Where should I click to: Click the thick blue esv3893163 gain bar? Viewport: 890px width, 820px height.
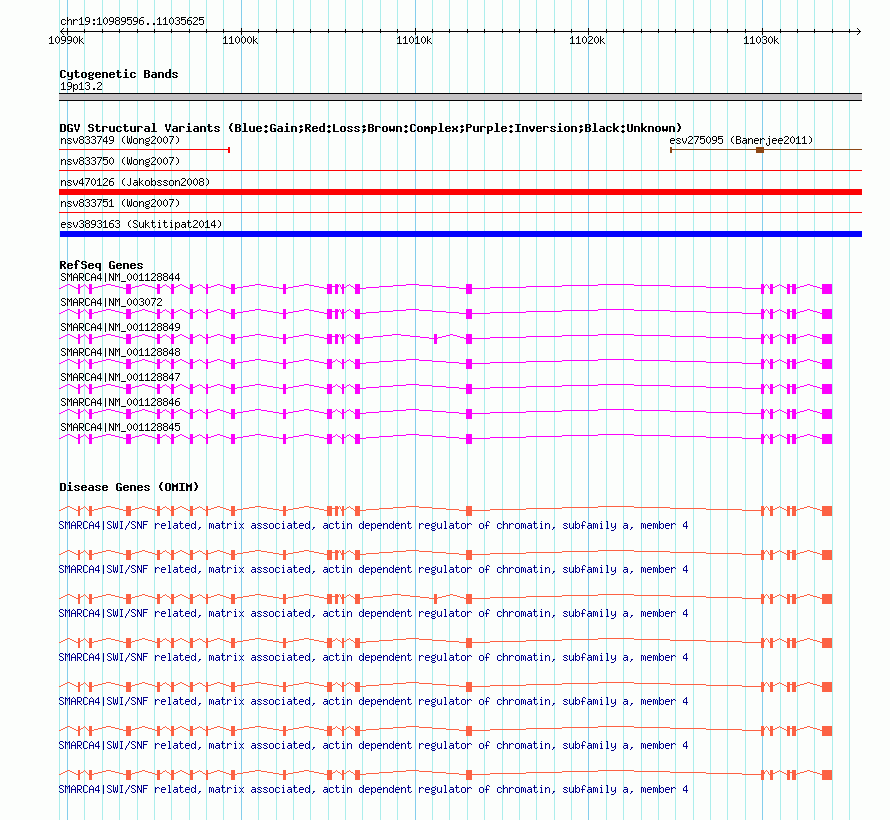point(460,234)
